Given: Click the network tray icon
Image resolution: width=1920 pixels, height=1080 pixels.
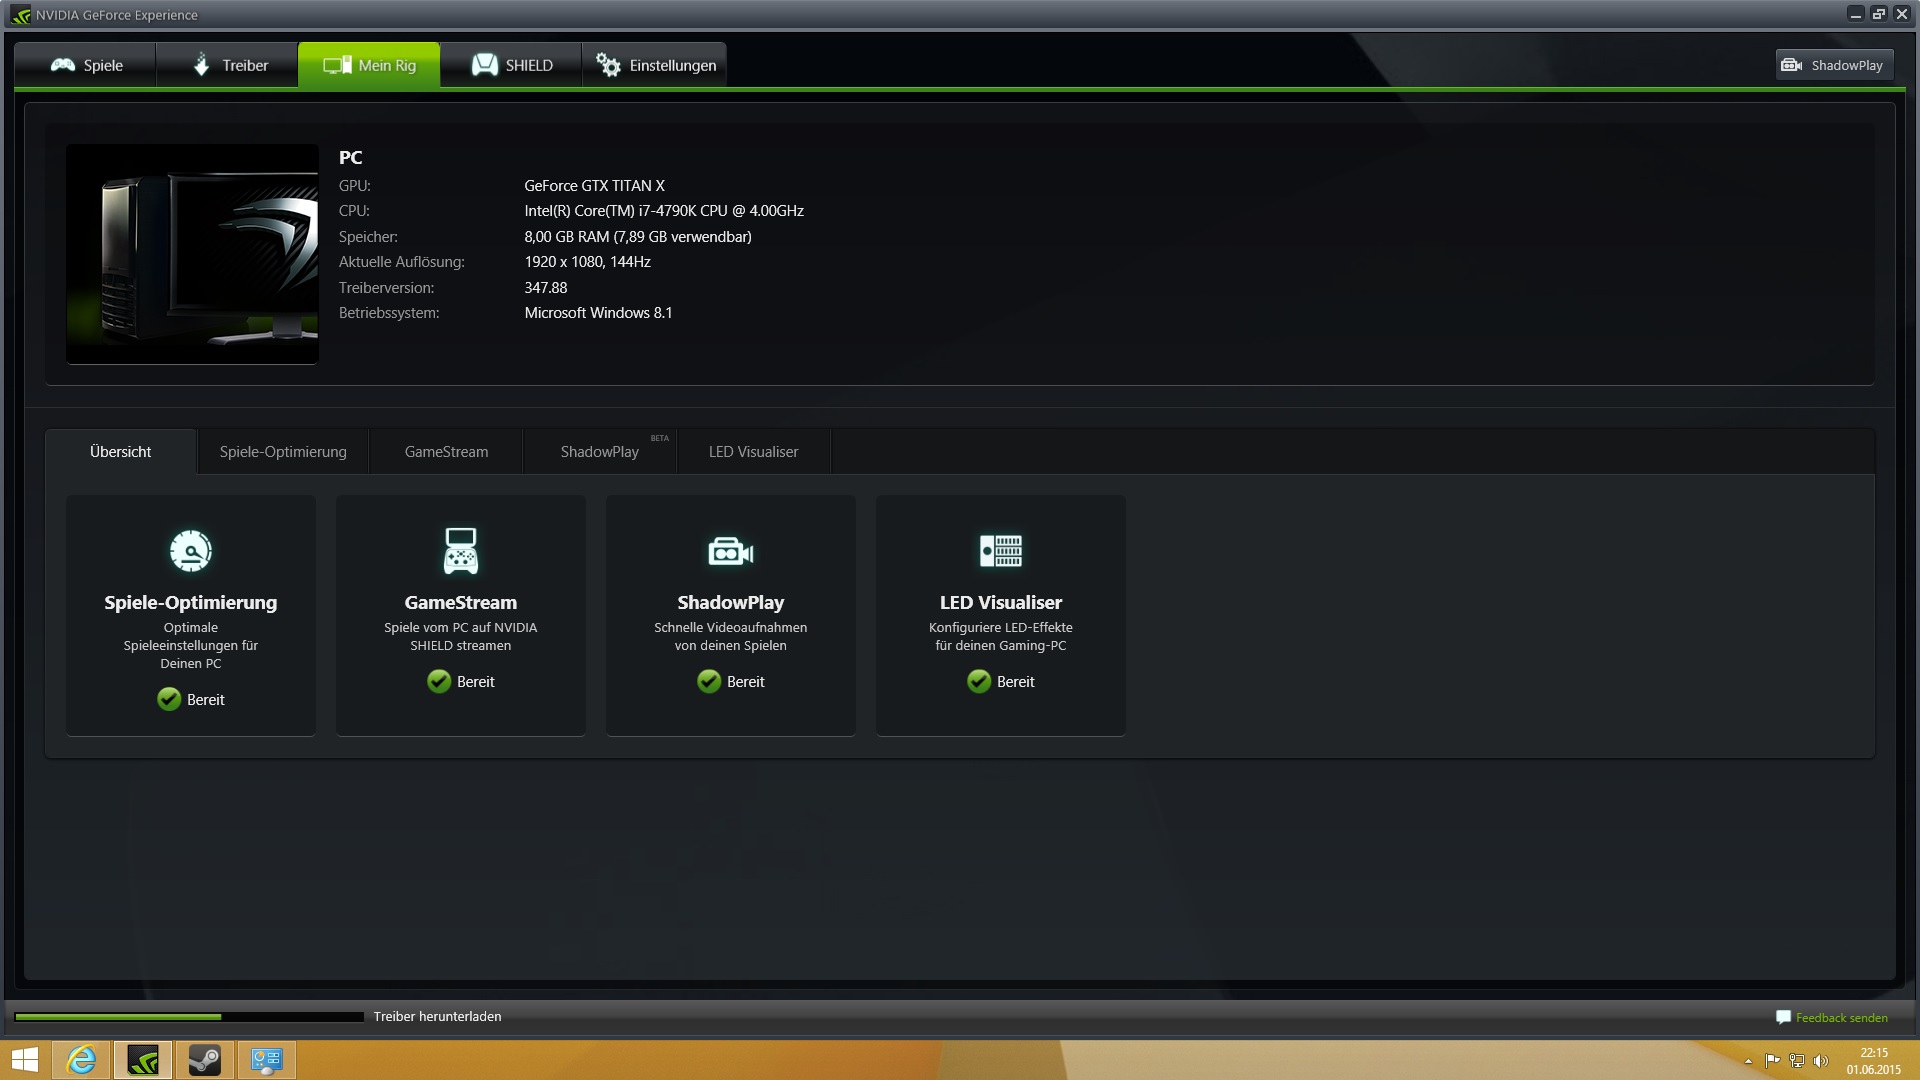Looking at the screenshot, I should coord(1797,1061).
